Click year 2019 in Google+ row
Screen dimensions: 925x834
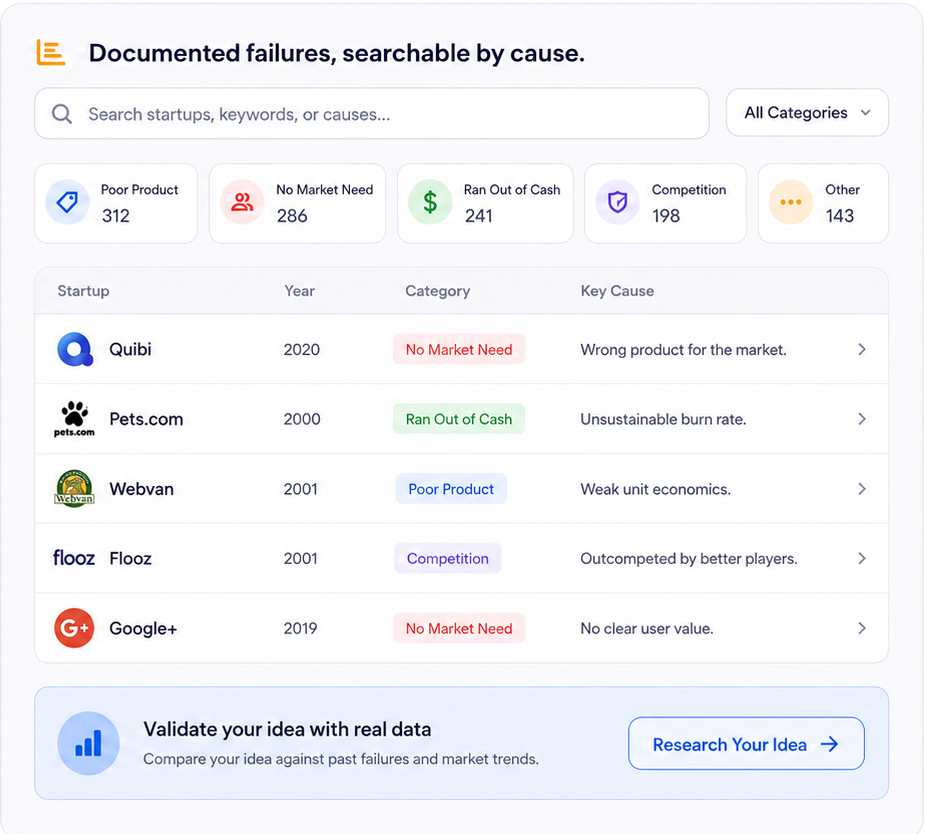tap(300, 628)
